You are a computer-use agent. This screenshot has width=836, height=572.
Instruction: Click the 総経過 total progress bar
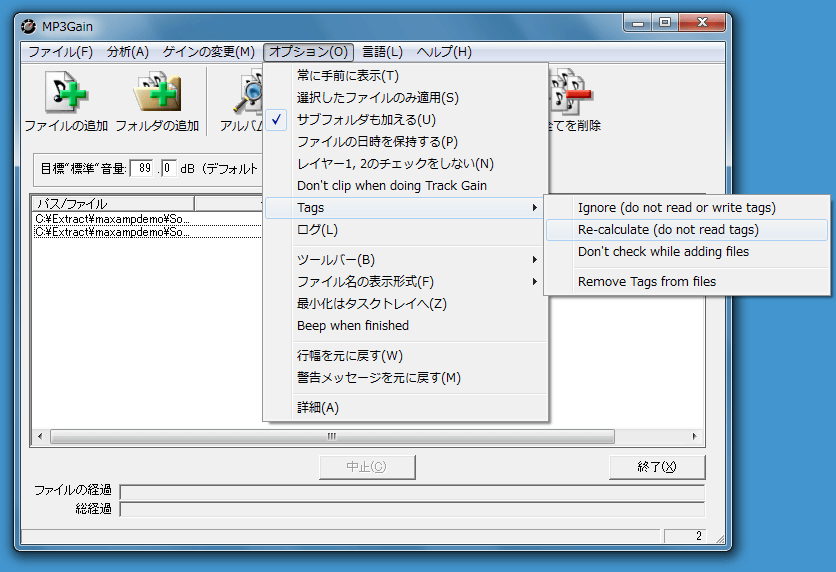pos(412,510)
